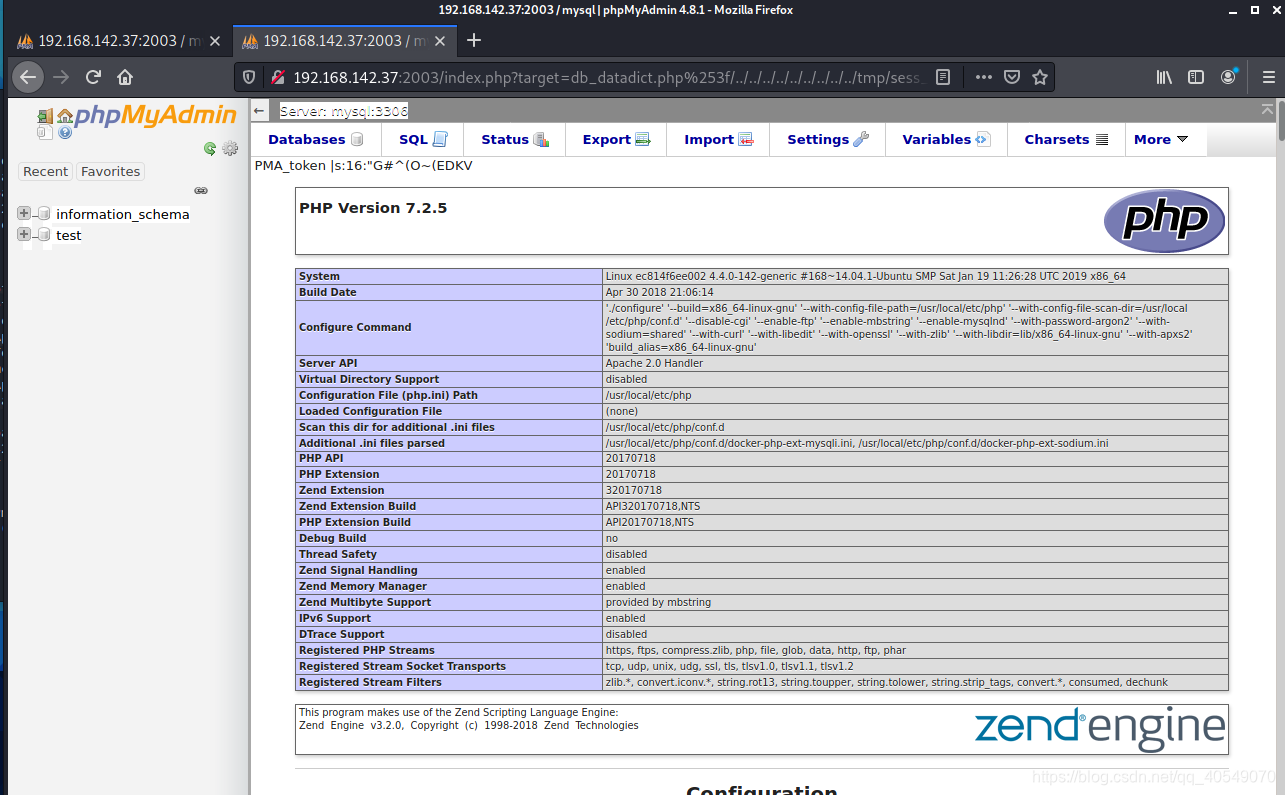Open the Export tab

[616, 140]
